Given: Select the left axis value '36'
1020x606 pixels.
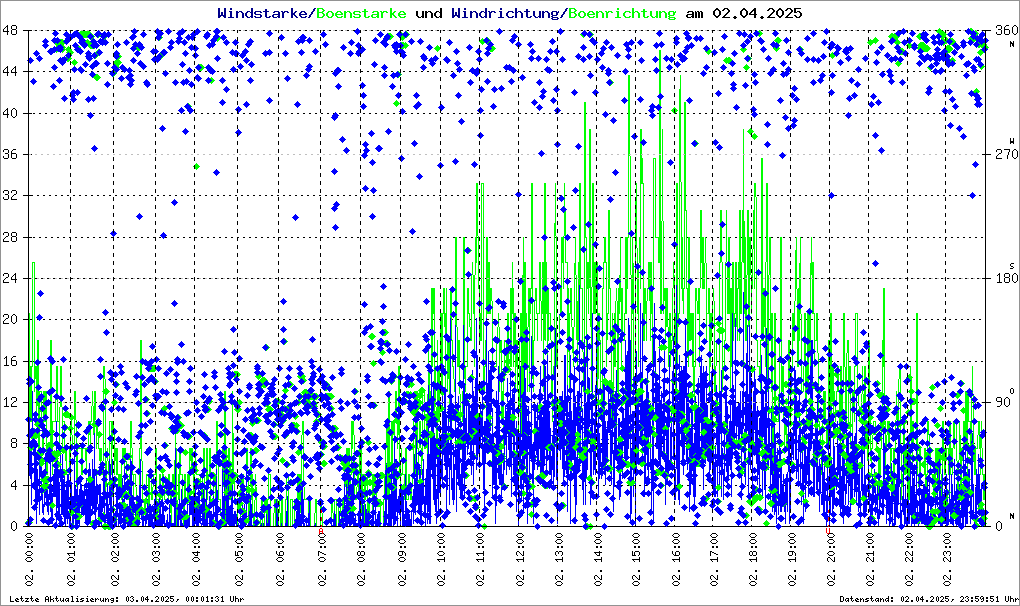Looking at the screenshot, I should coord(9,154).
